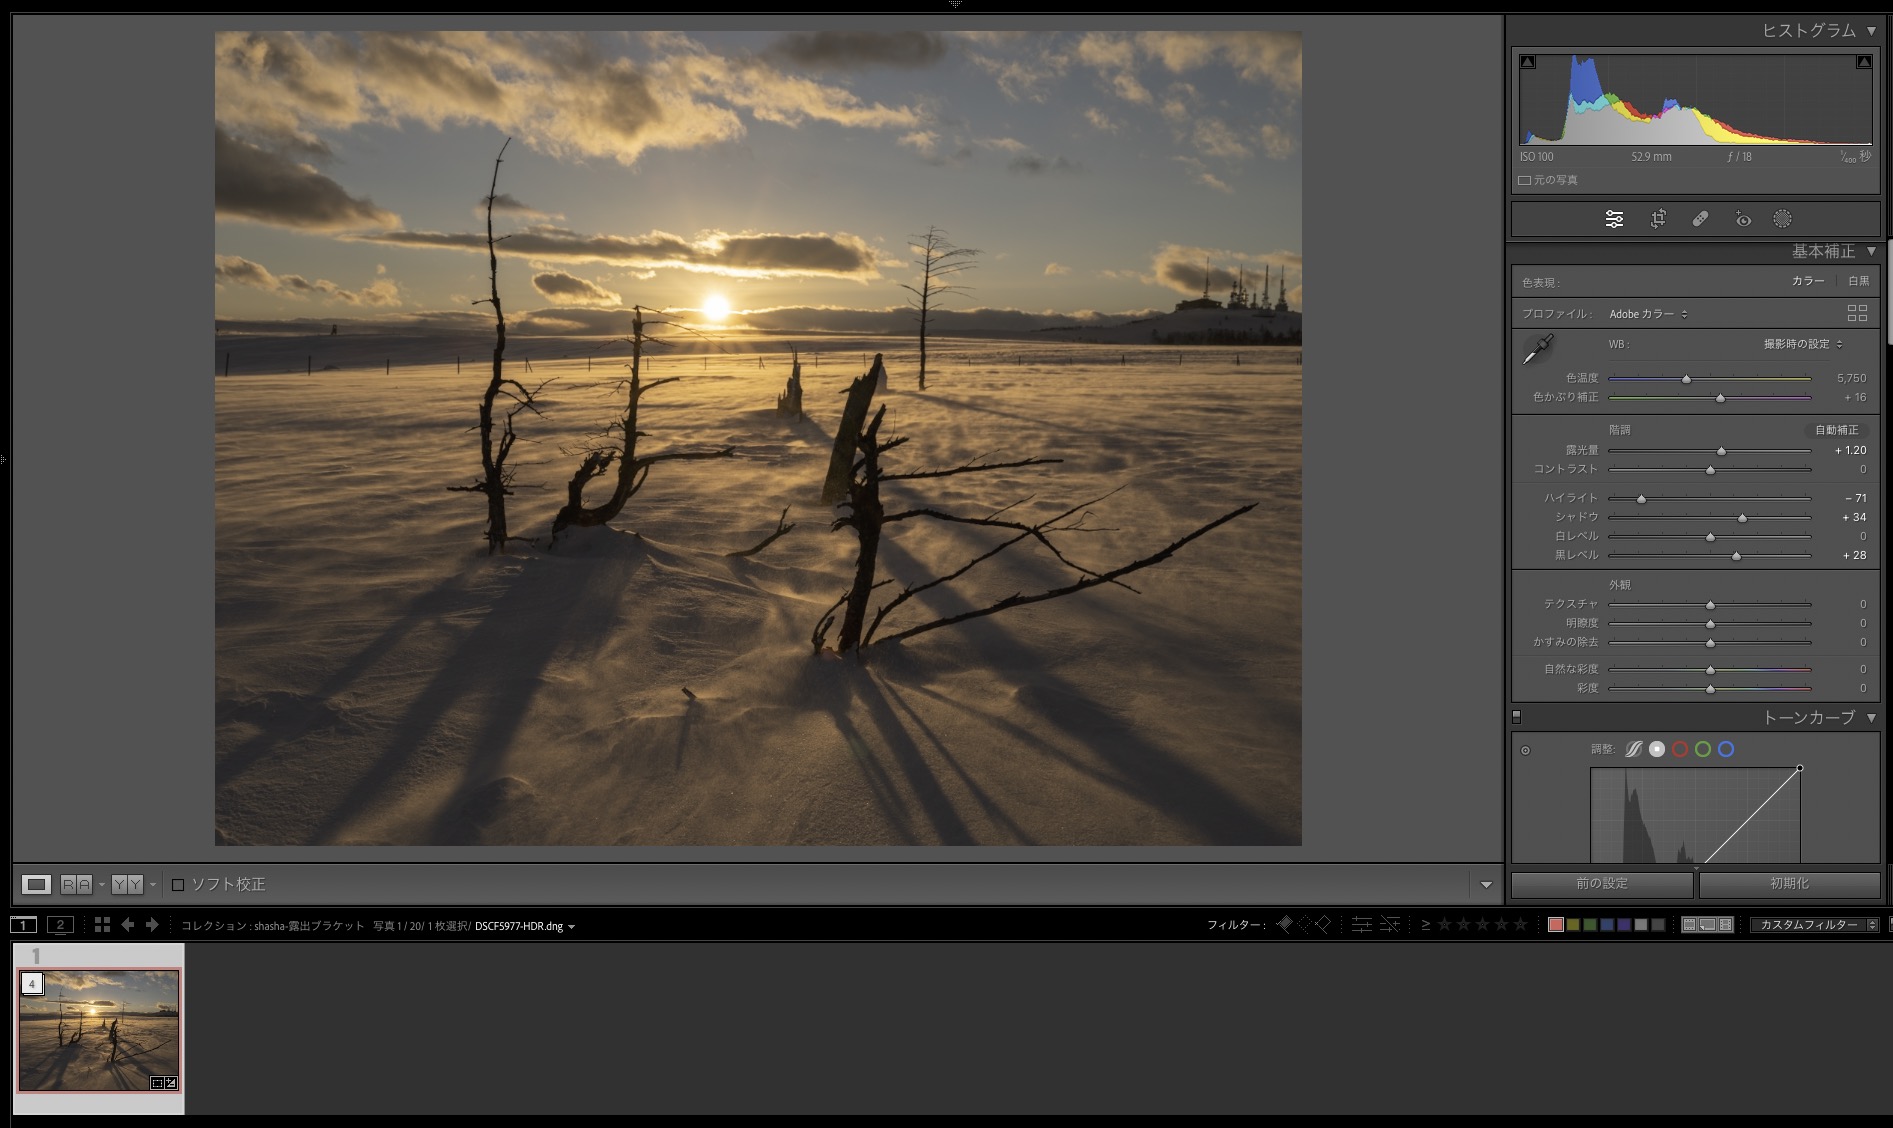This screenshot has width=1893, height=1128.
Task: Open the Masking tool
Action: point(1782,219)
